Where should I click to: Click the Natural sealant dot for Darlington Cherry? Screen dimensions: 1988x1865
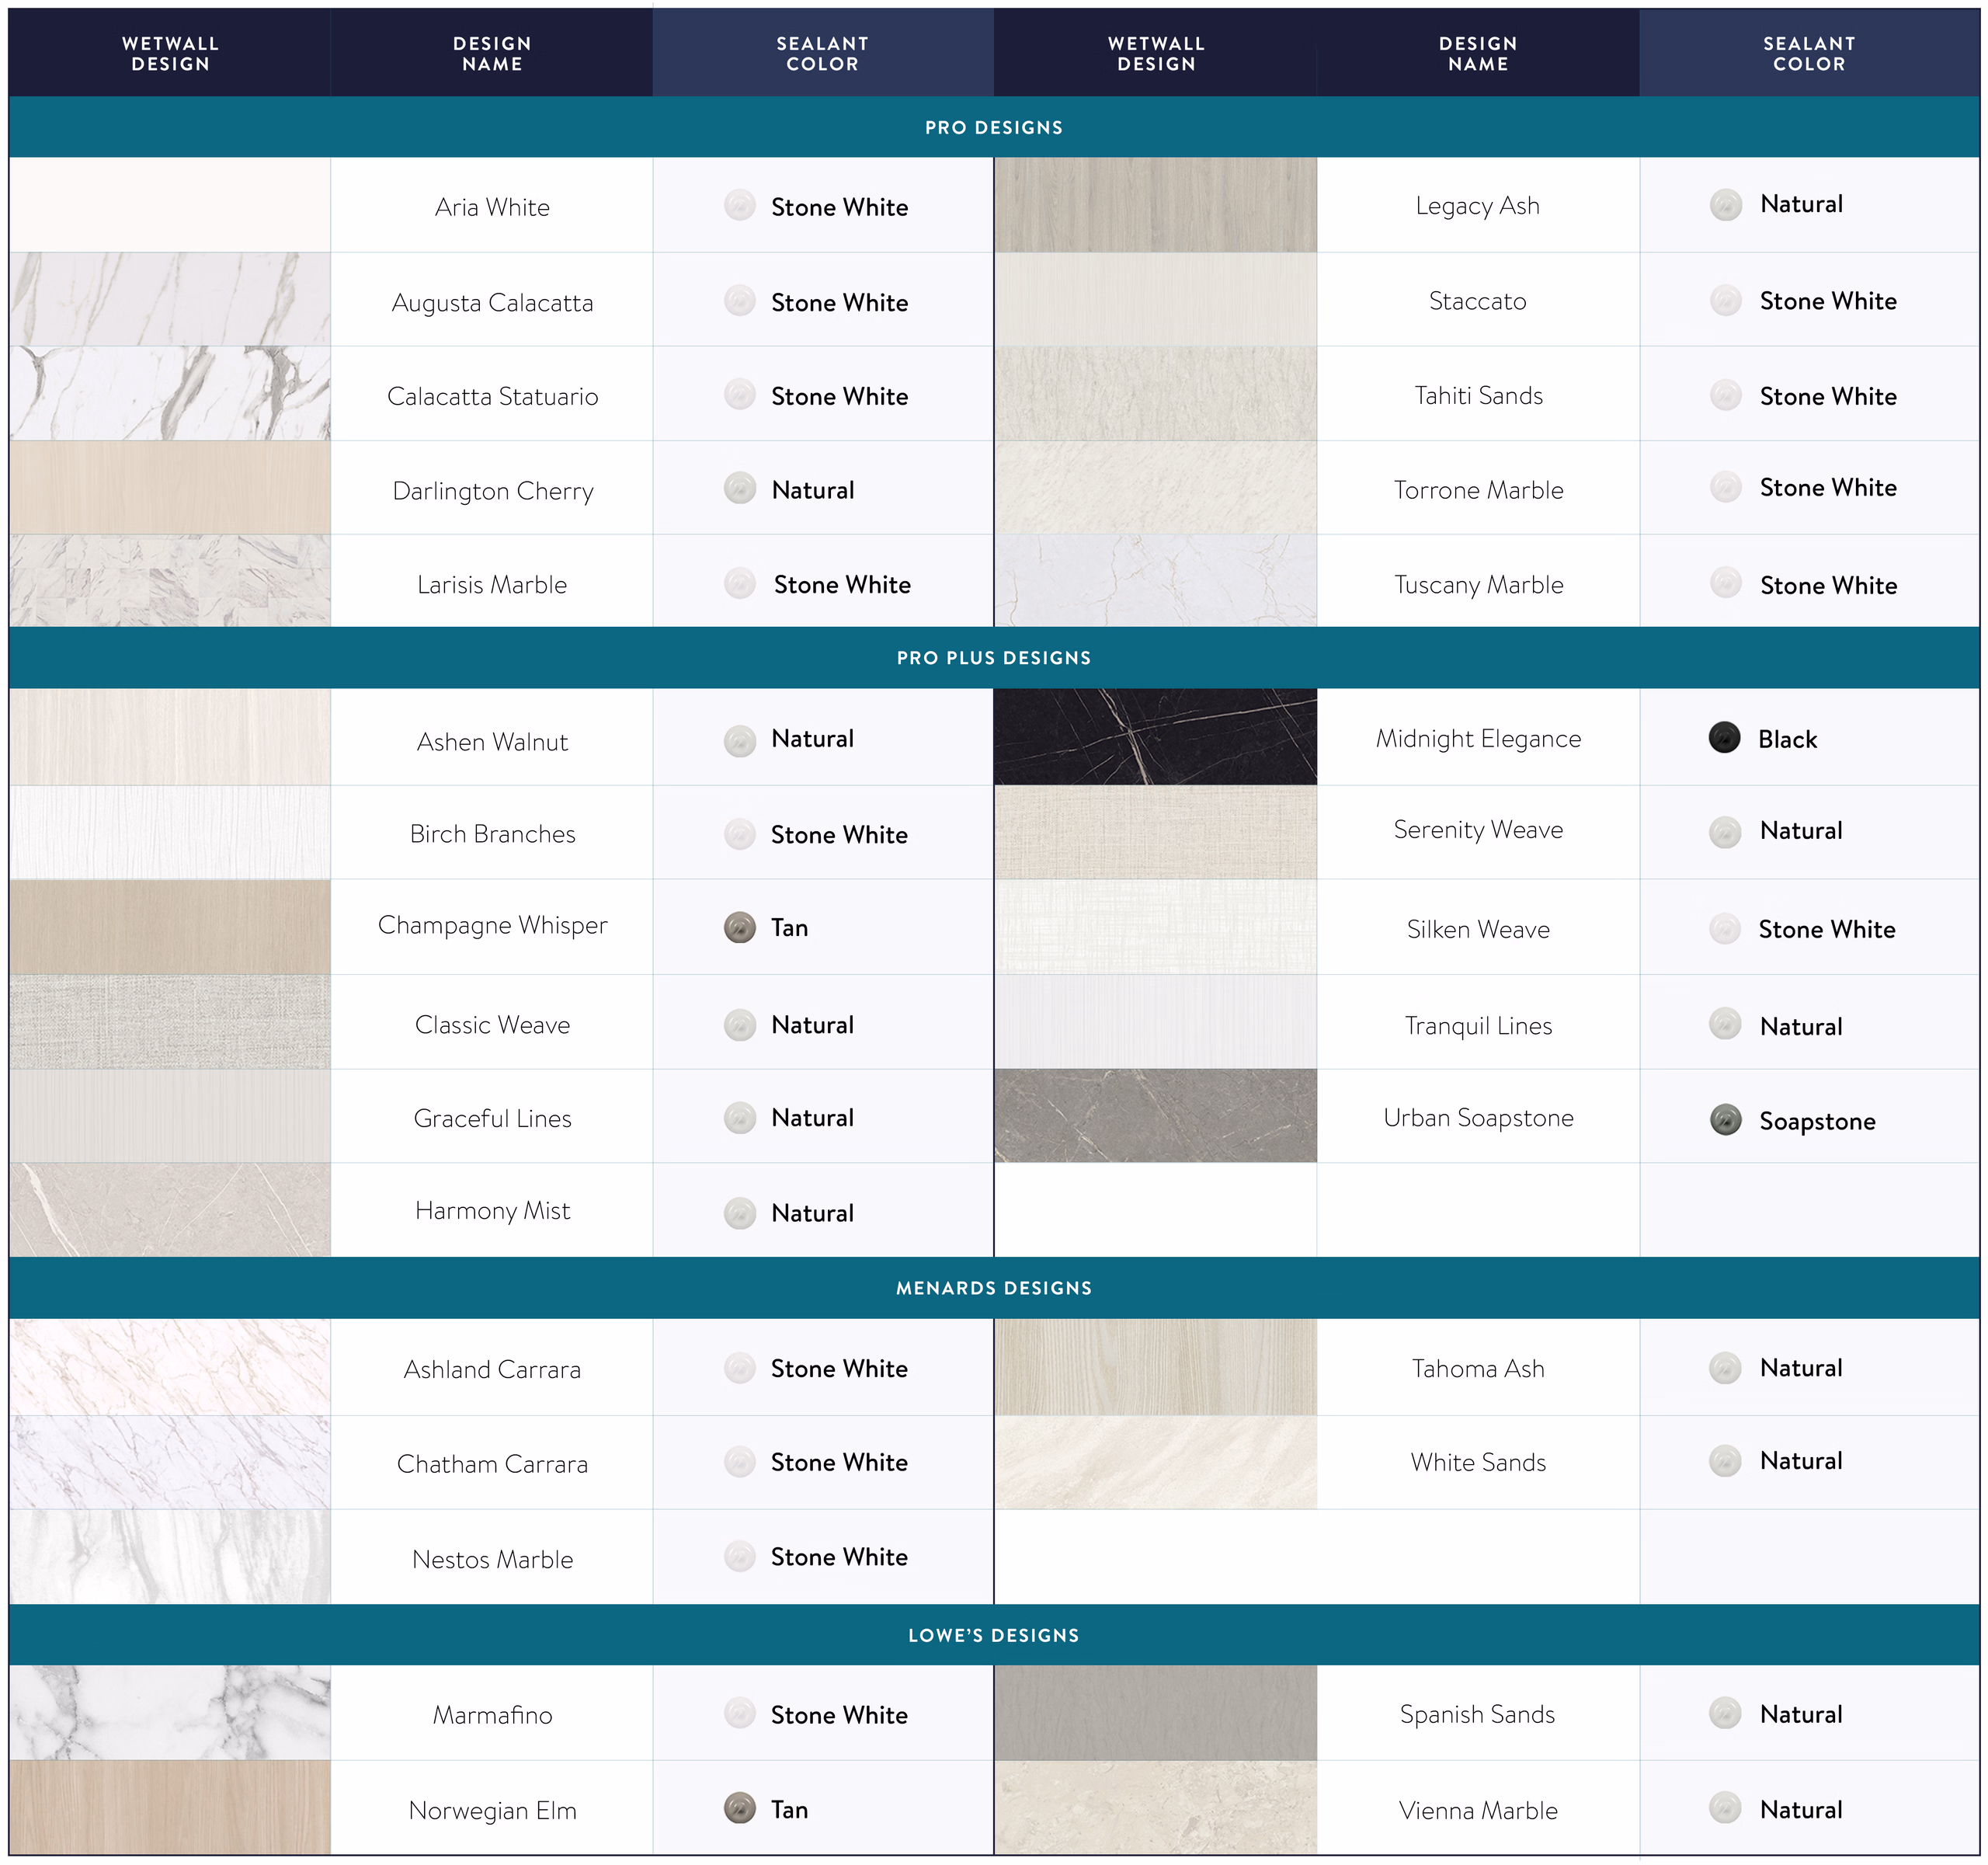[739, 489]
